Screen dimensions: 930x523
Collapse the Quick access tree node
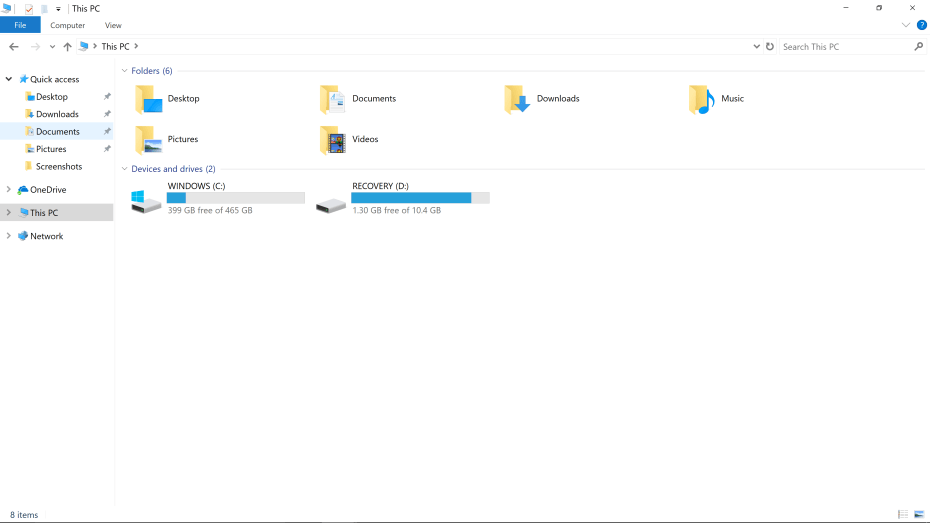pos(9,79)
